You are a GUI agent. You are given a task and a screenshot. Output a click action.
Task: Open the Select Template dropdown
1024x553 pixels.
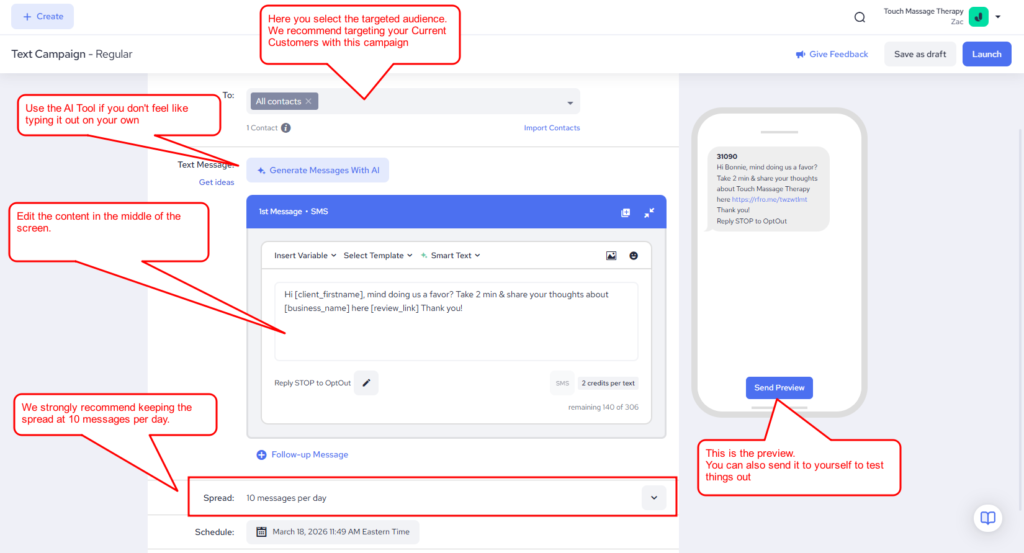(378, 256)
